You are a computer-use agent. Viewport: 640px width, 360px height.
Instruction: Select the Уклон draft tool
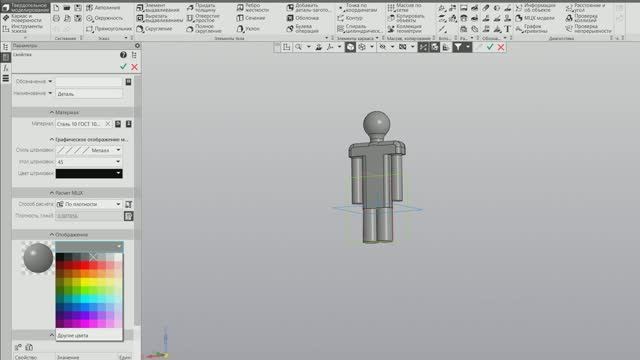point(248,29)
